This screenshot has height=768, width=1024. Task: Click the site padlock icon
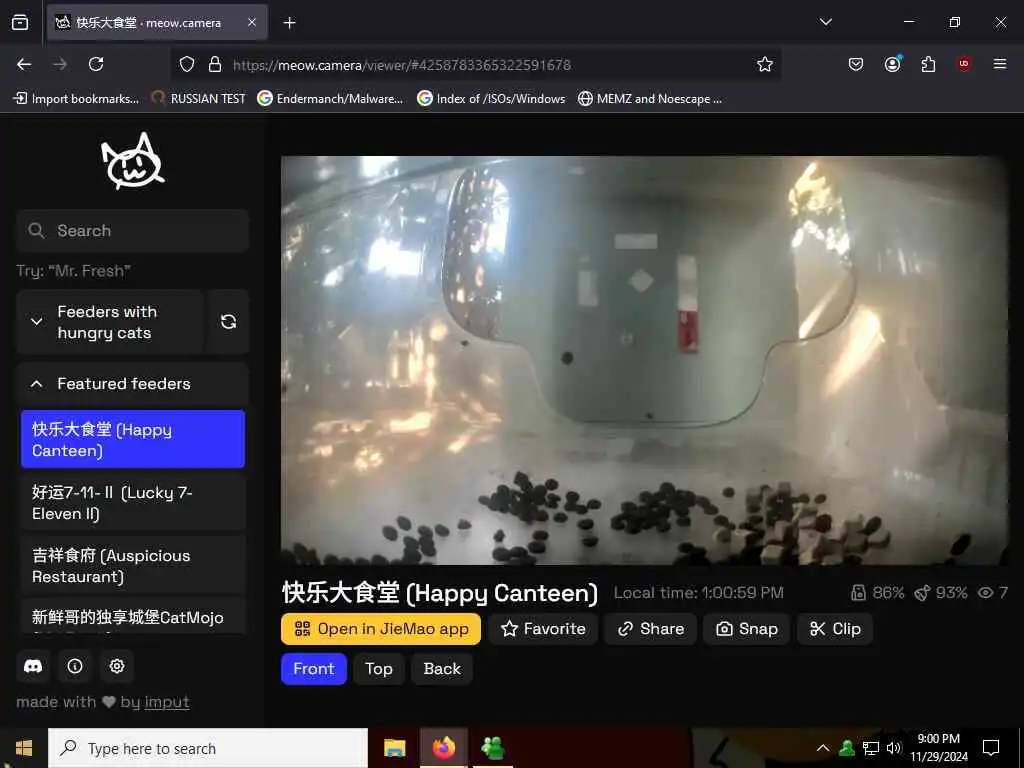click(215, 64)
